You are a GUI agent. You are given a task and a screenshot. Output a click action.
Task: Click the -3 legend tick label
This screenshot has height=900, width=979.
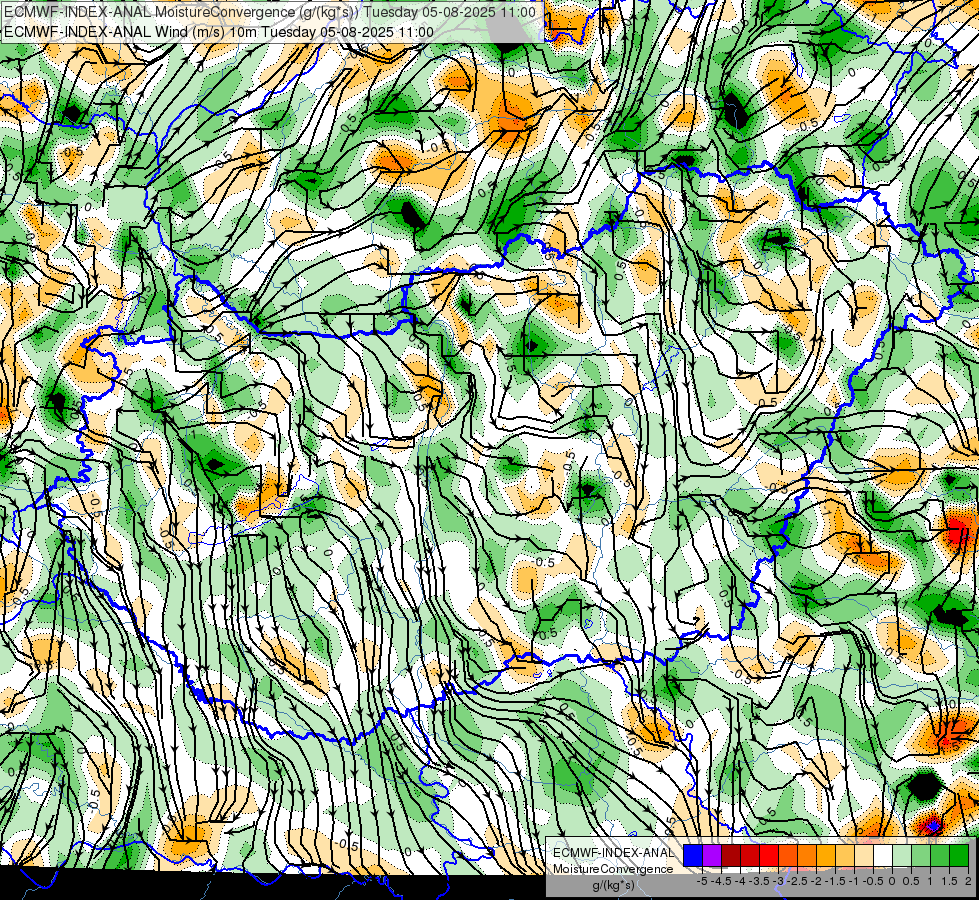[x=778, y=881]
